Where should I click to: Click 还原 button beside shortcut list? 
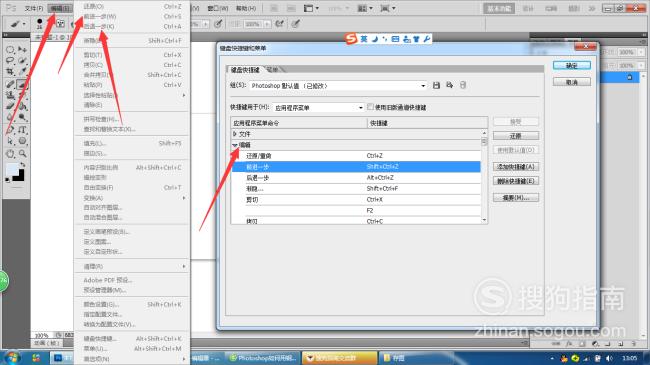516,136
